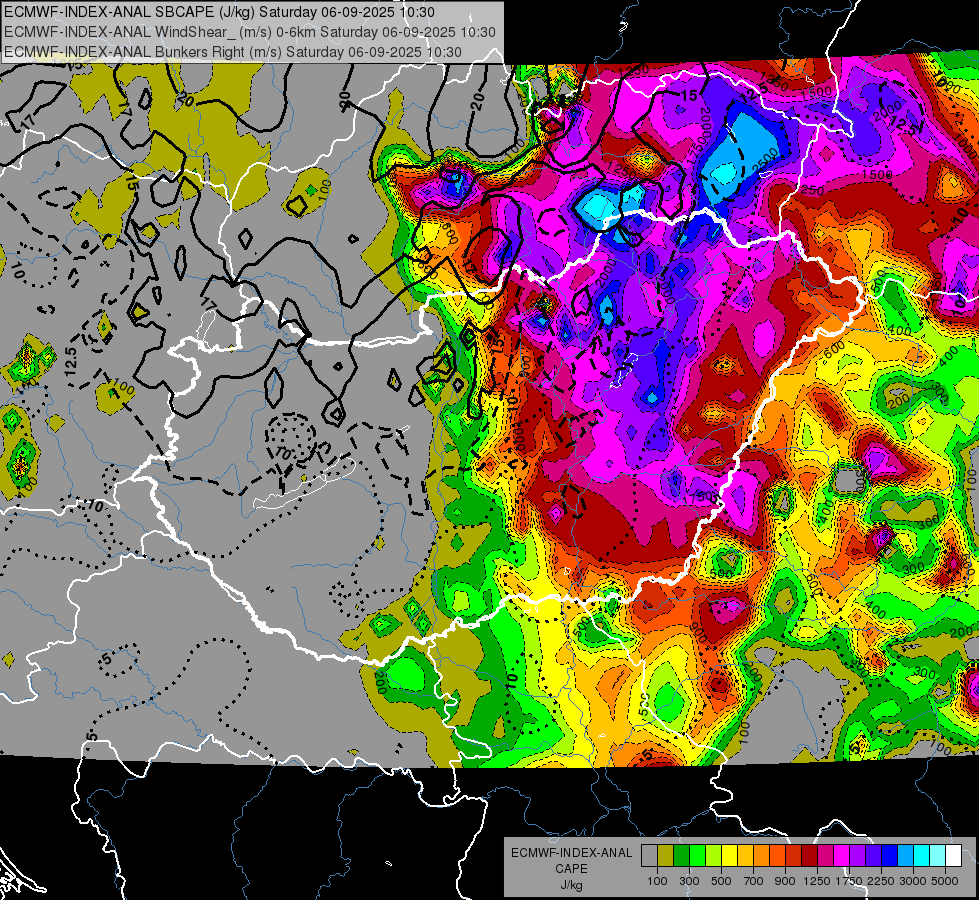This screenshot has width=979, height=900.
Task: Click the legend title ECMWF-INDEX-ANAL
Action: coord(571,853)
